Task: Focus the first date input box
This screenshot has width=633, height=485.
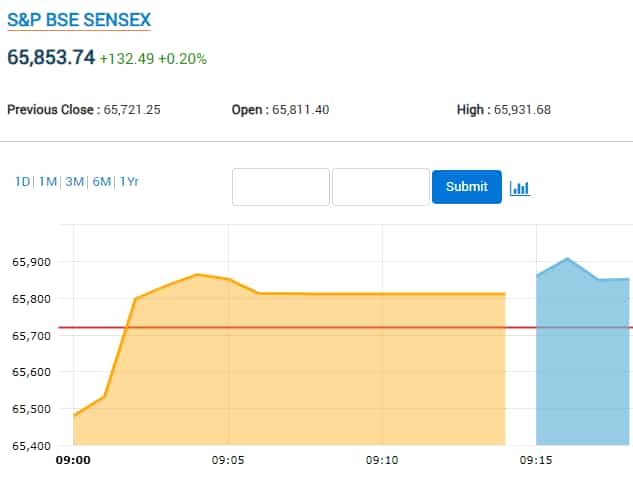Action: coord(281,187)
